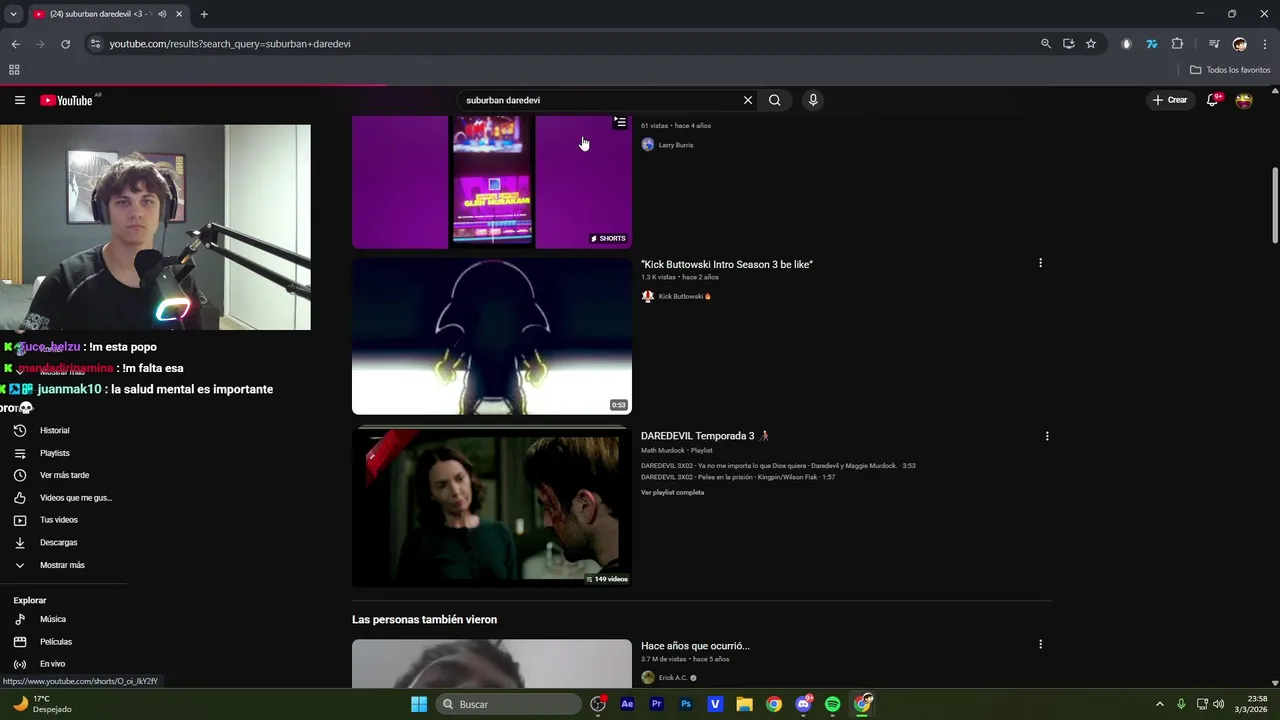
Task: Click the browser back arrow
Action: click(x=15, y=44)
